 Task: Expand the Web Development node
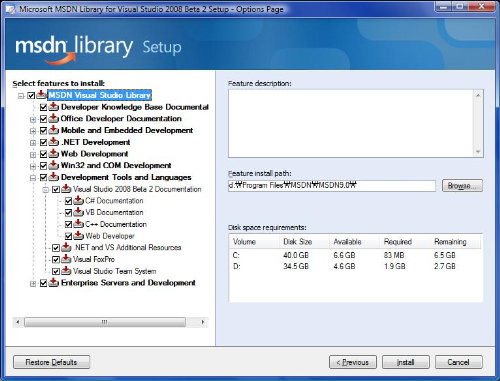click(x=33, y=155)
